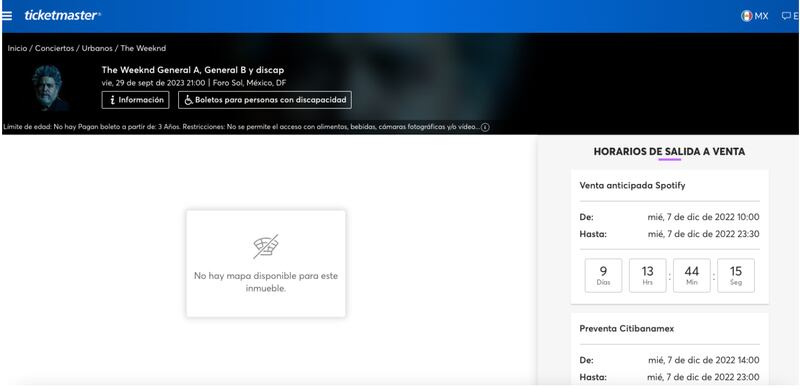Click the Spotify end date 7 de dic 23:30
The image size is (800, 389).
coord(704,234)
